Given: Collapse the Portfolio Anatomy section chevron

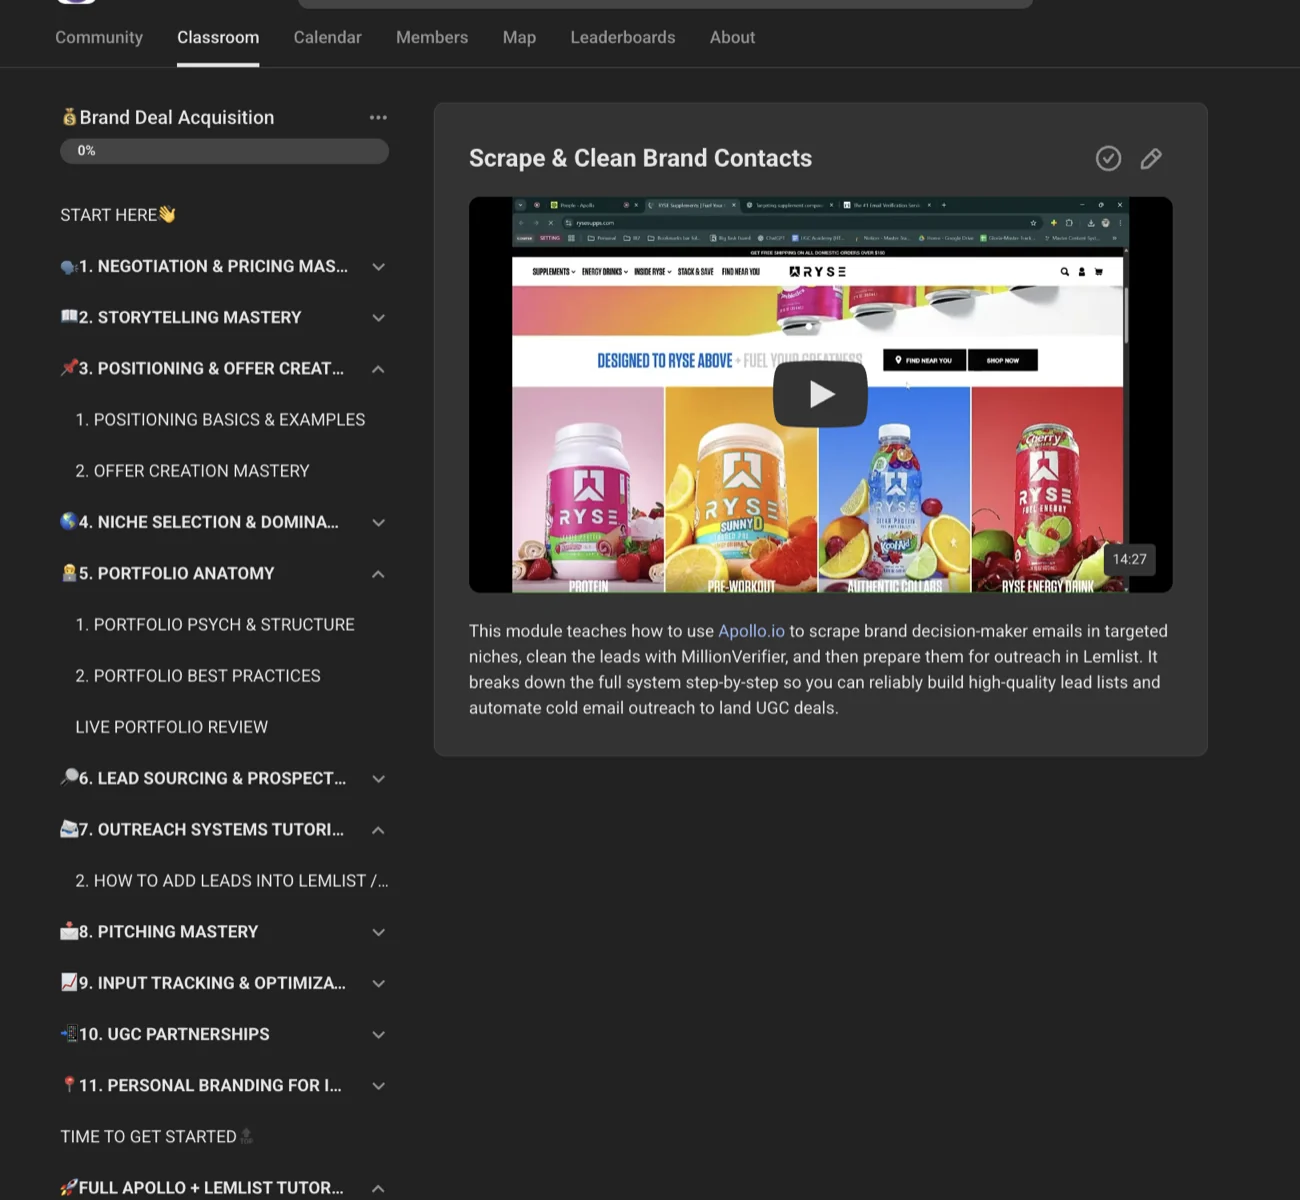Looking at the screenshot, I should 378,574.
